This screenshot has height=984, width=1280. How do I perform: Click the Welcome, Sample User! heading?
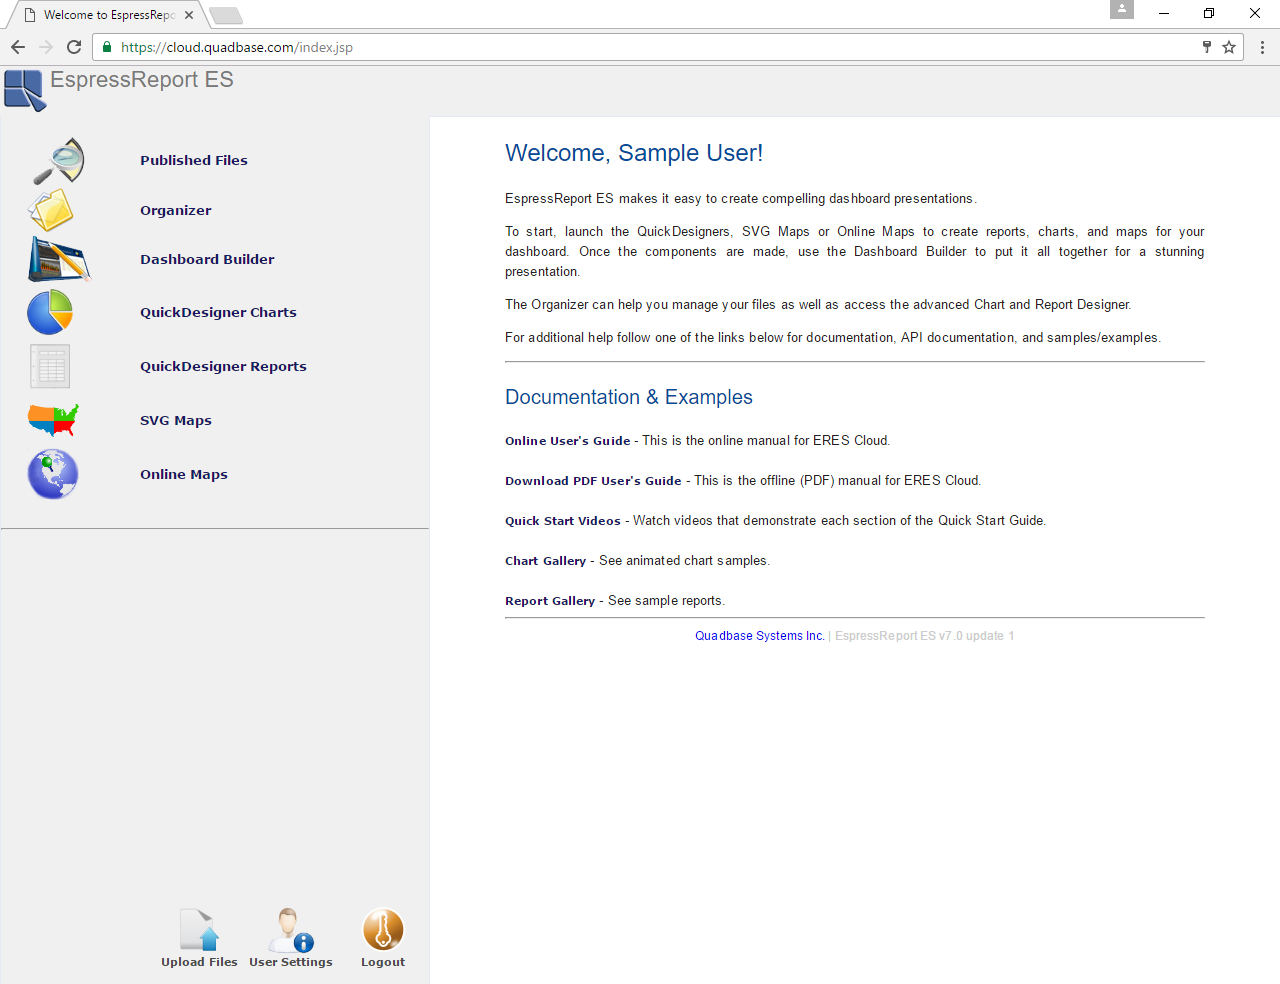coord(634,153)
